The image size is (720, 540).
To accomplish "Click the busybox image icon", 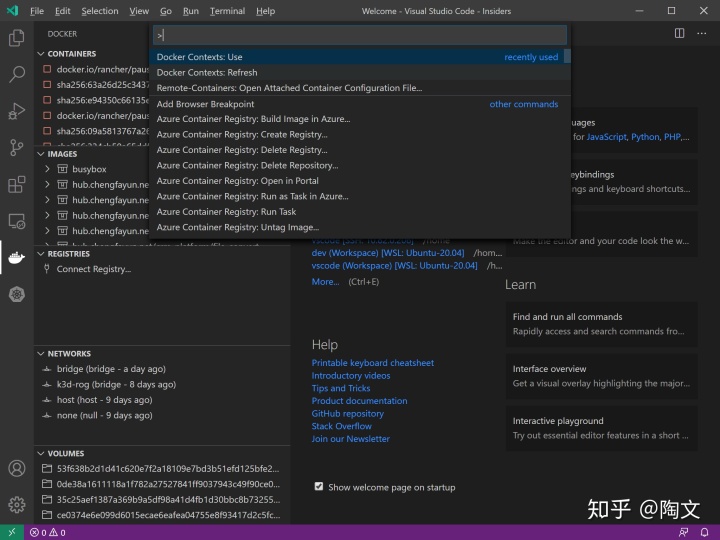I will (62, 169).
